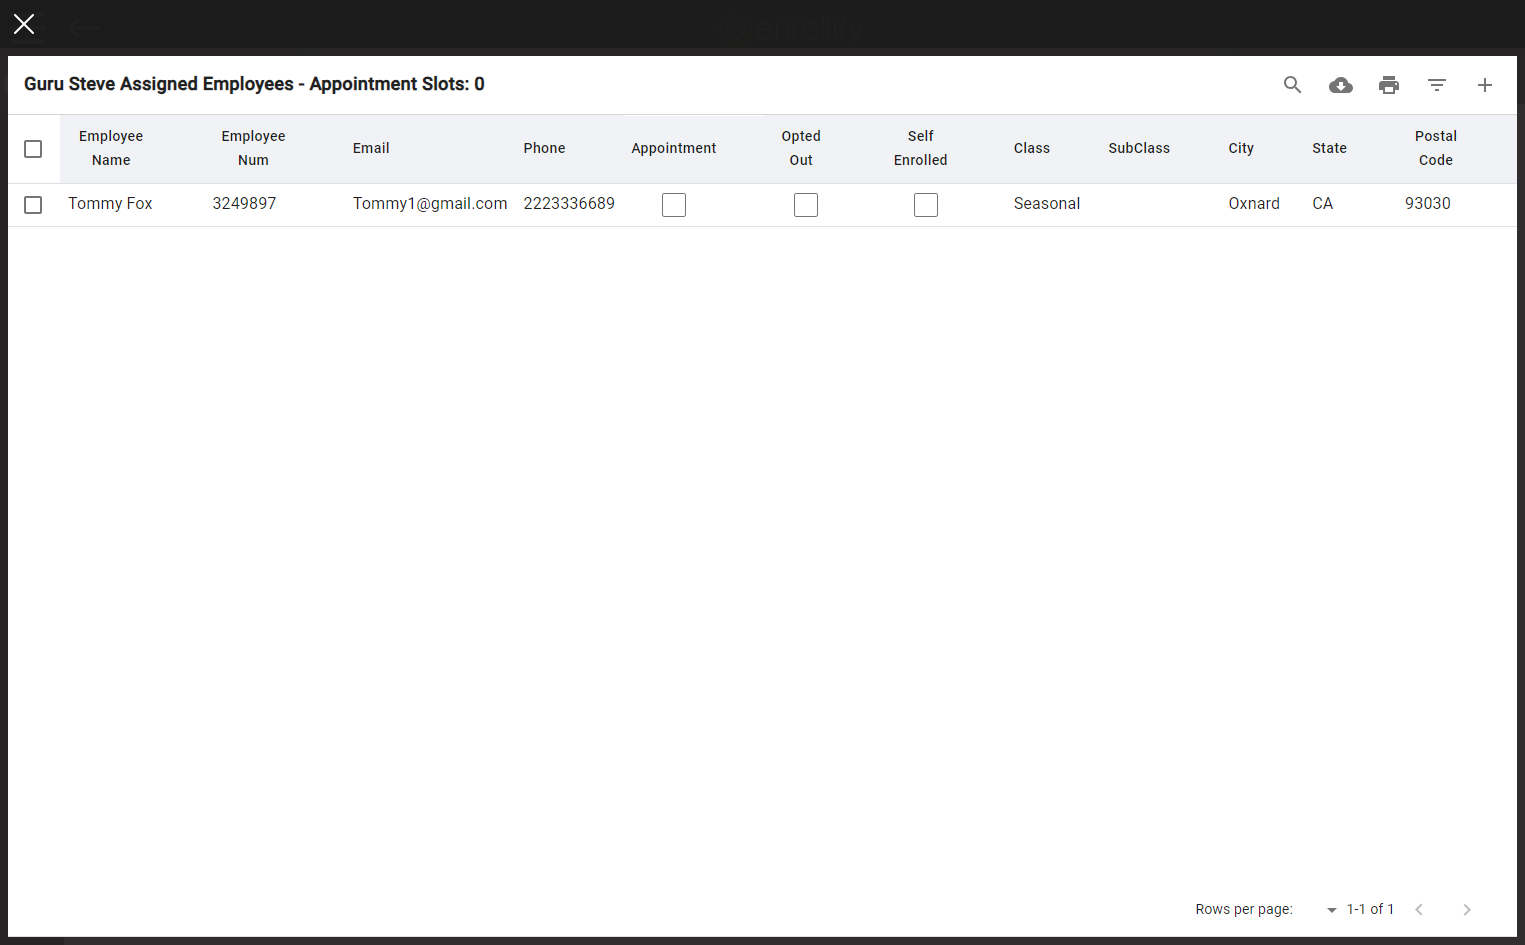Image resolution: width=1525 pixels, height=945 pixels.
Task: Click the CA state cell
Action: 1322,204
